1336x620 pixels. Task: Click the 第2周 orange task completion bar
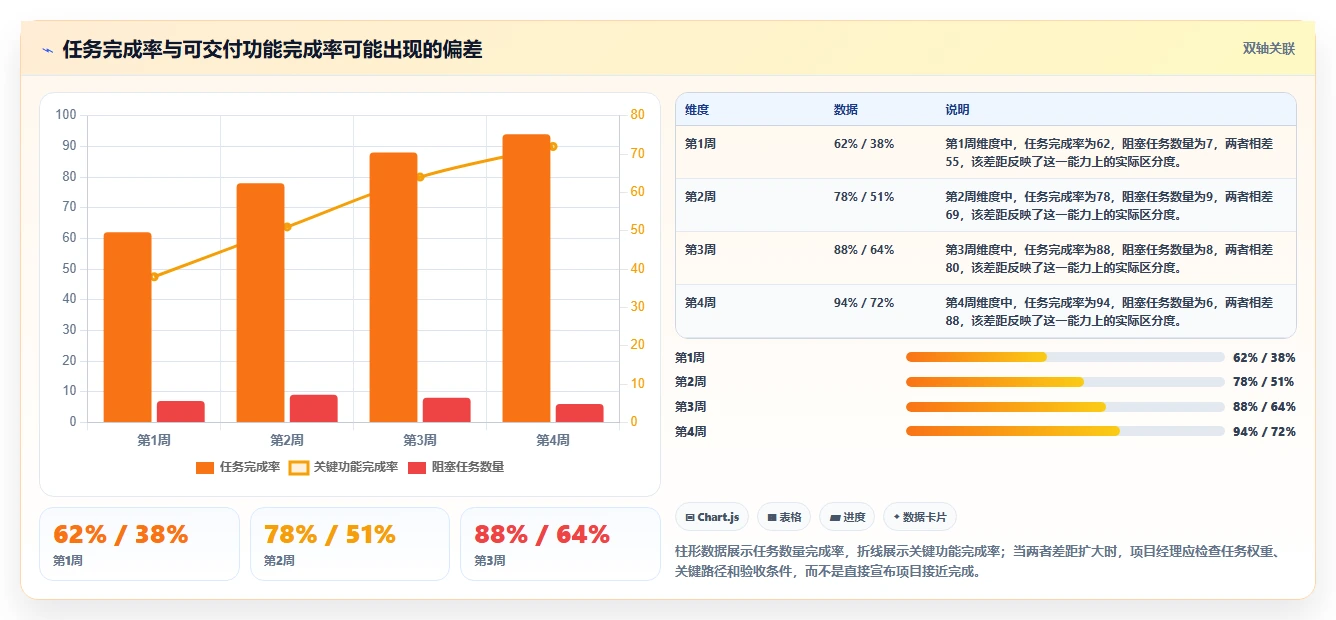point(260,302)
